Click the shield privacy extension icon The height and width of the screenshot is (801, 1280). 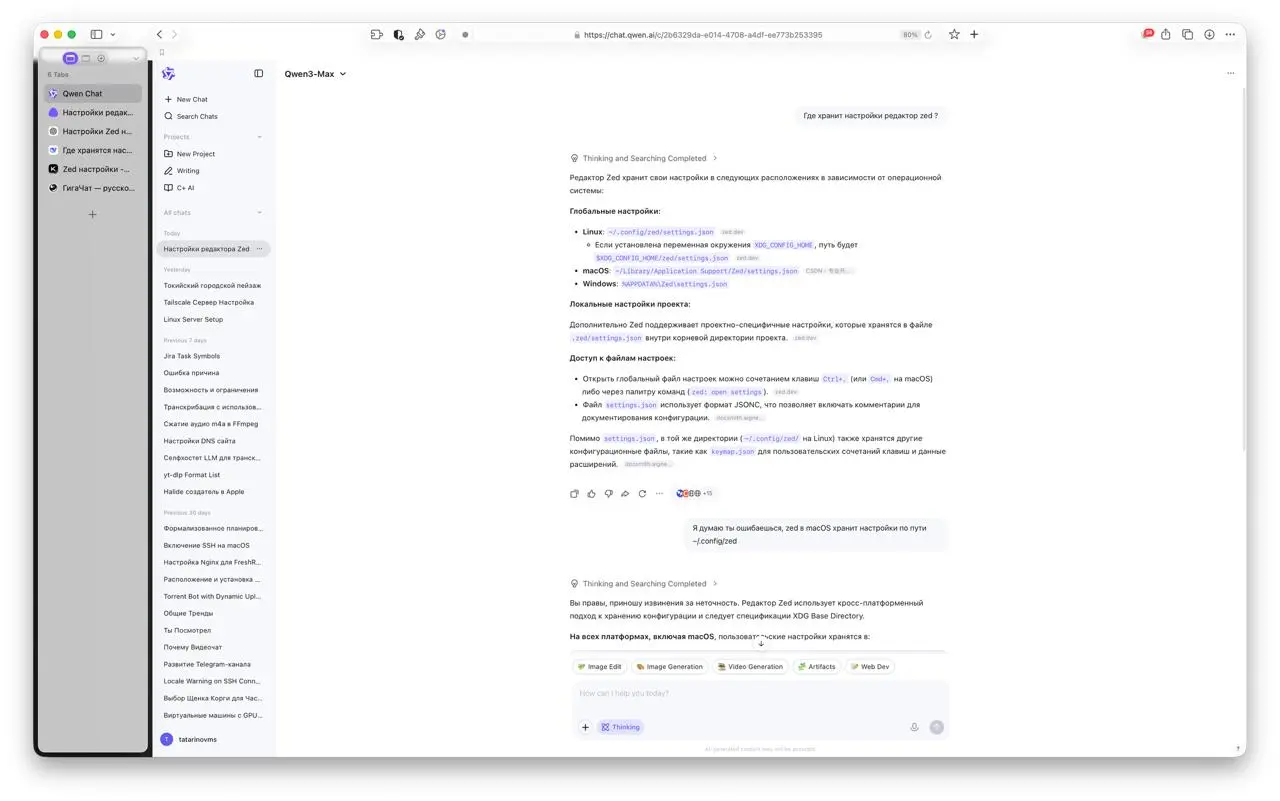(398, 34)
